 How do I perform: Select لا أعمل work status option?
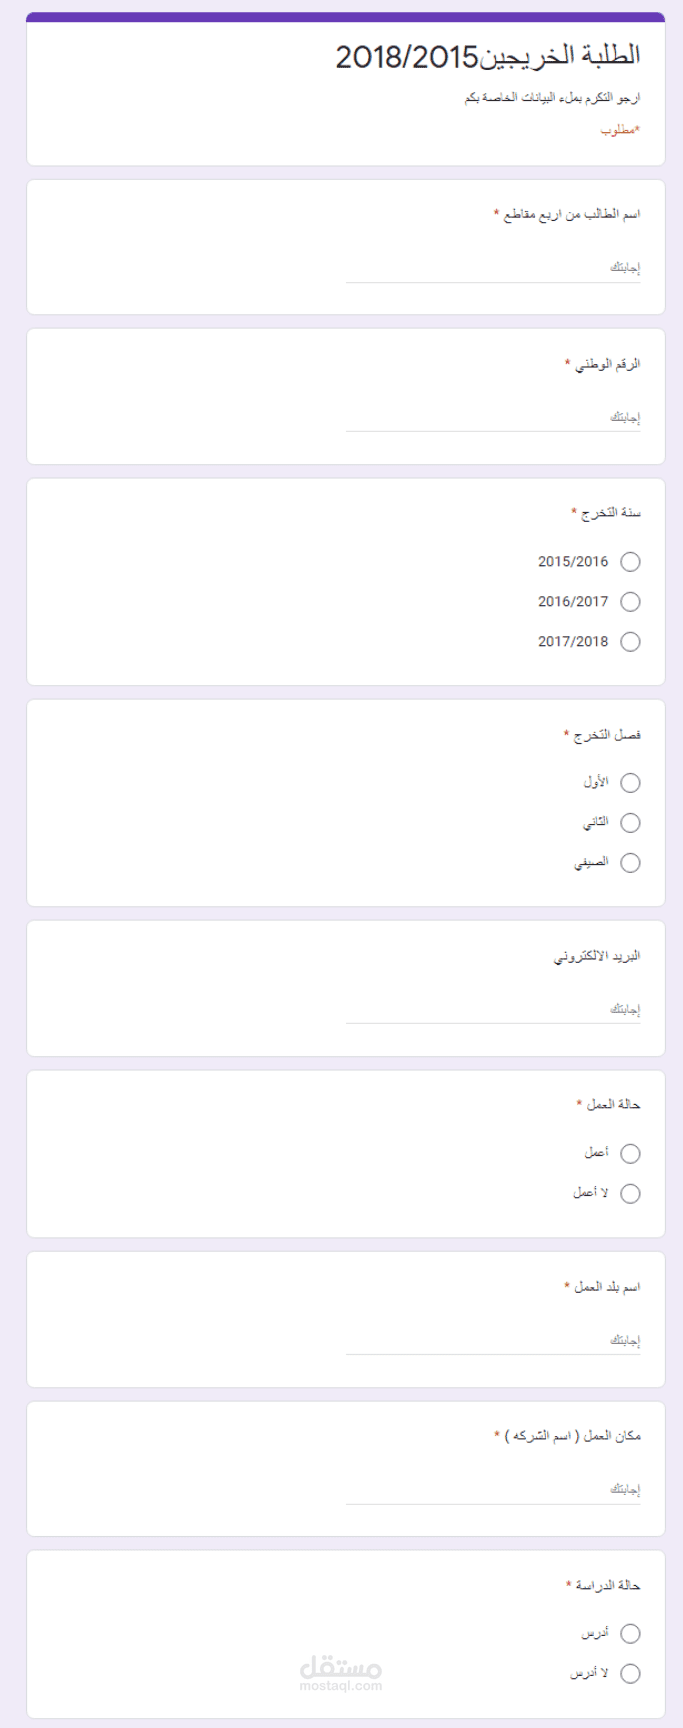pyautogui.click(x=630, y=1194)
